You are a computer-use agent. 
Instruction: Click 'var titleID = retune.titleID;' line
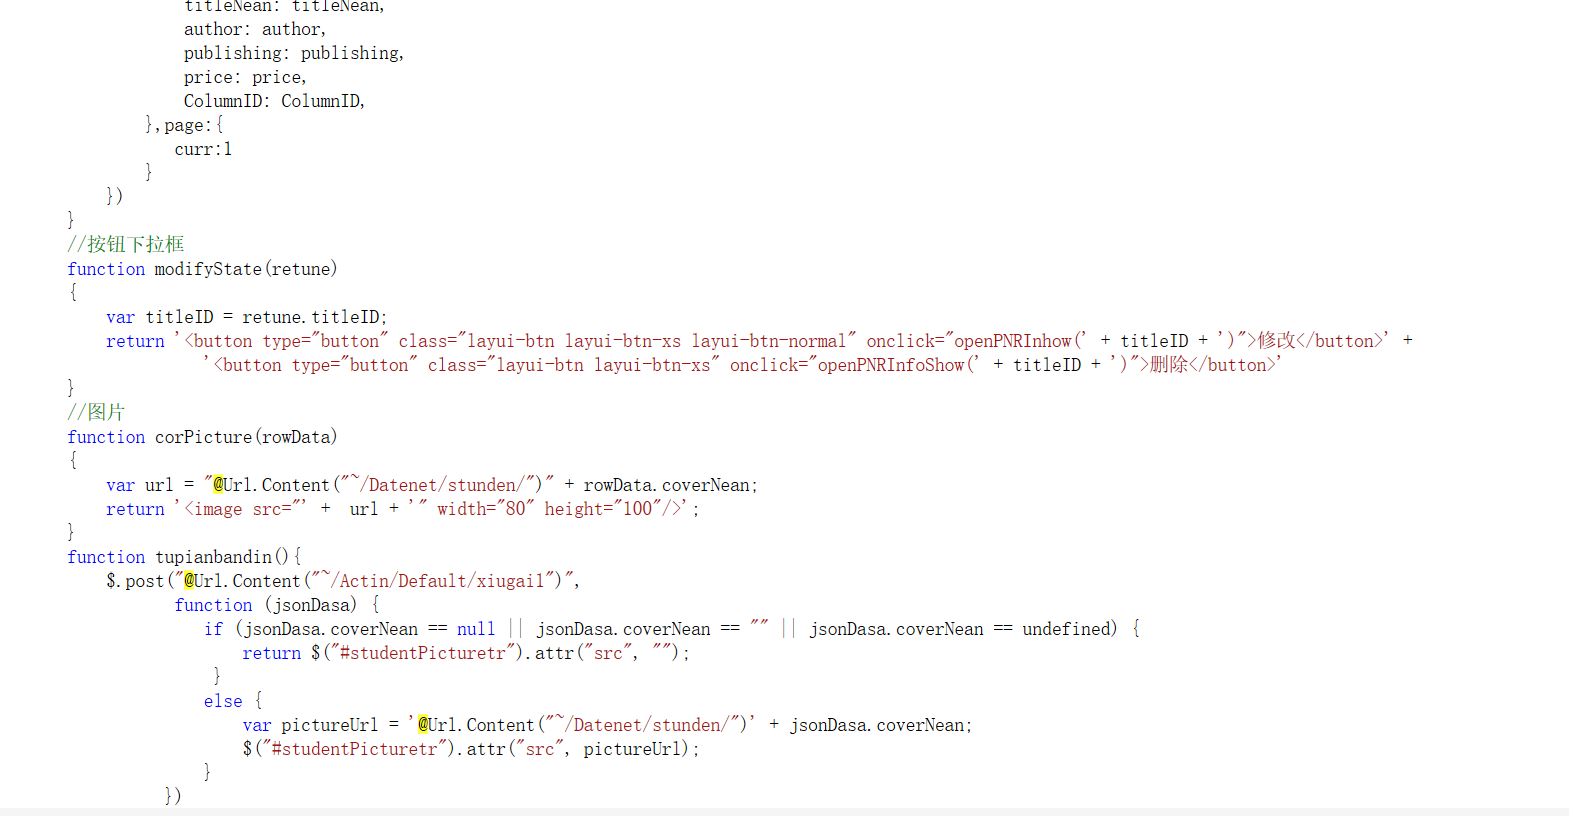tap(246, 317)
